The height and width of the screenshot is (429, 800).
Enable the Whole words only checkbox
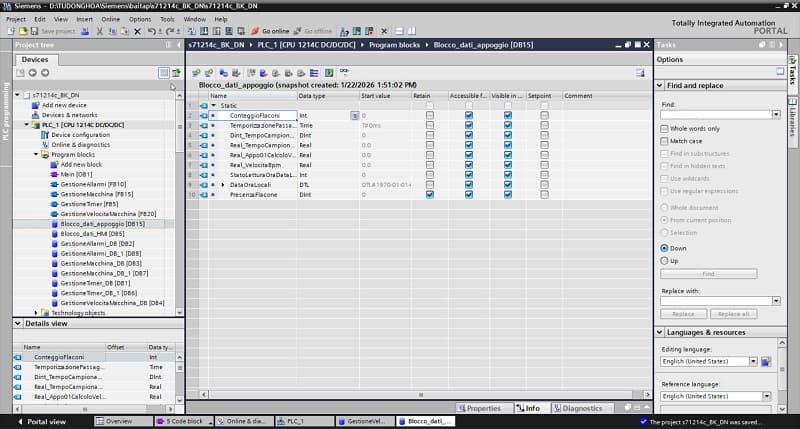pos(665,128)
